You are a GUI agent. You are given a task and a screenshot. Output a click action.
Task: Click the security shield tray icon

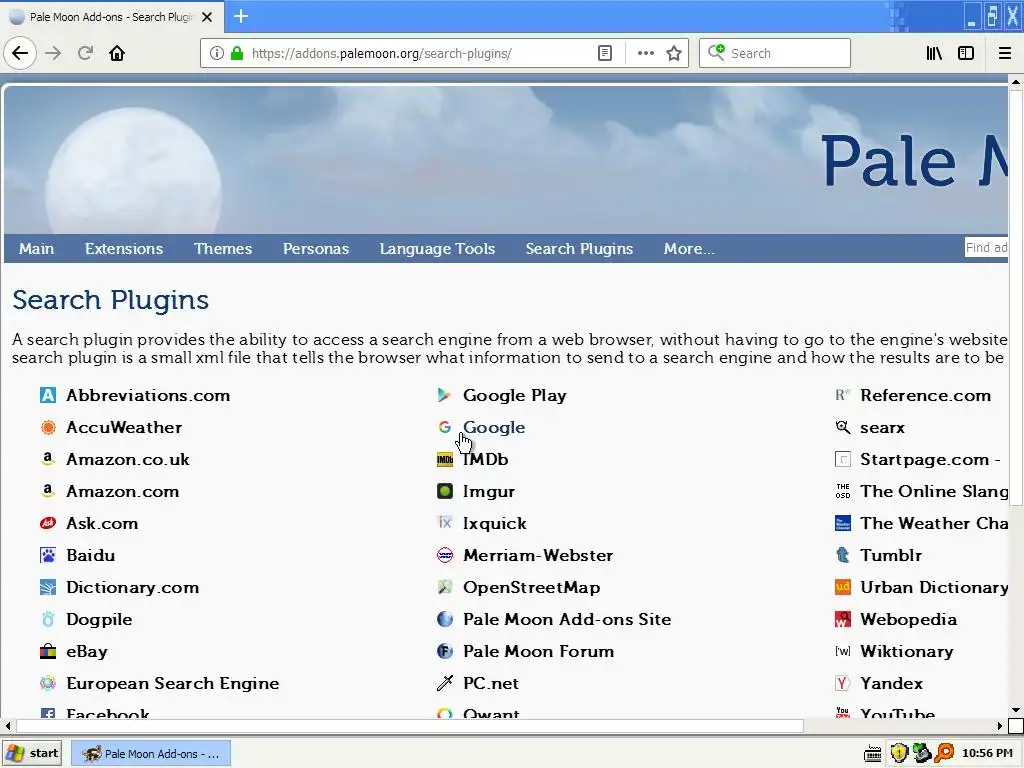coord(899,753)
